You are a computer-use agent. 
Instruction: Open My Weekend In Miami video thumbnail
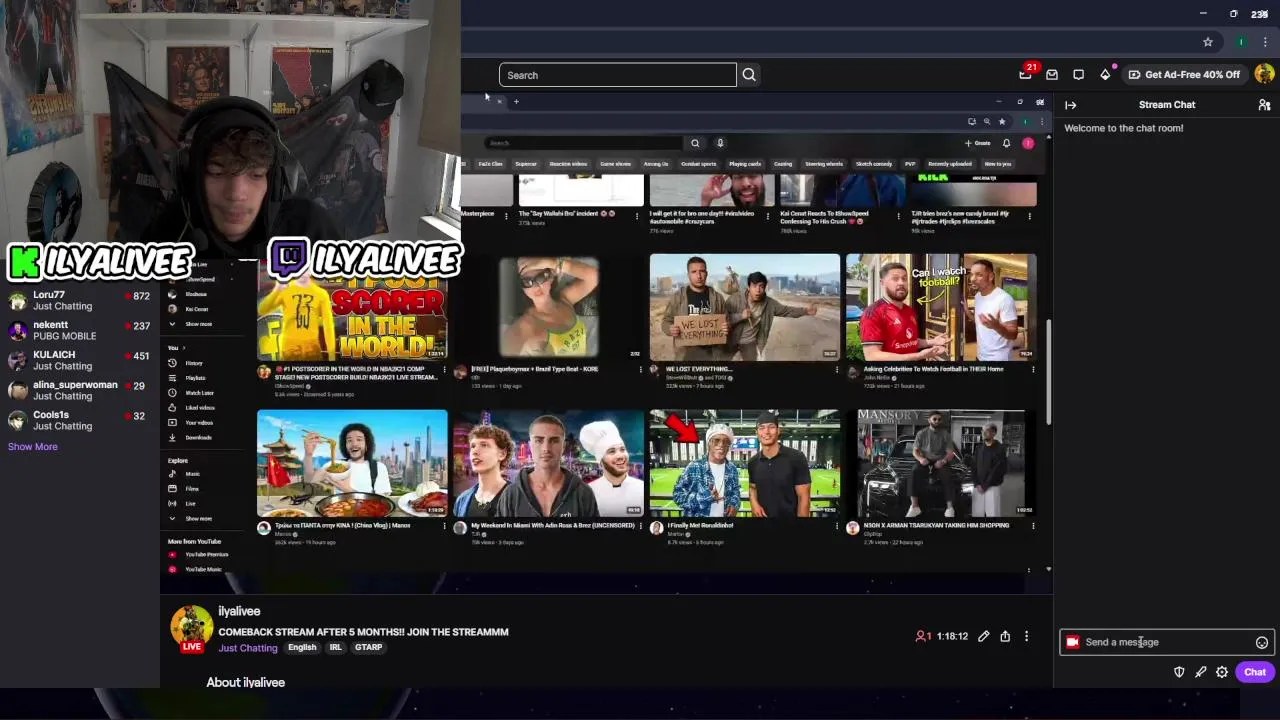(x=548, y=463)
